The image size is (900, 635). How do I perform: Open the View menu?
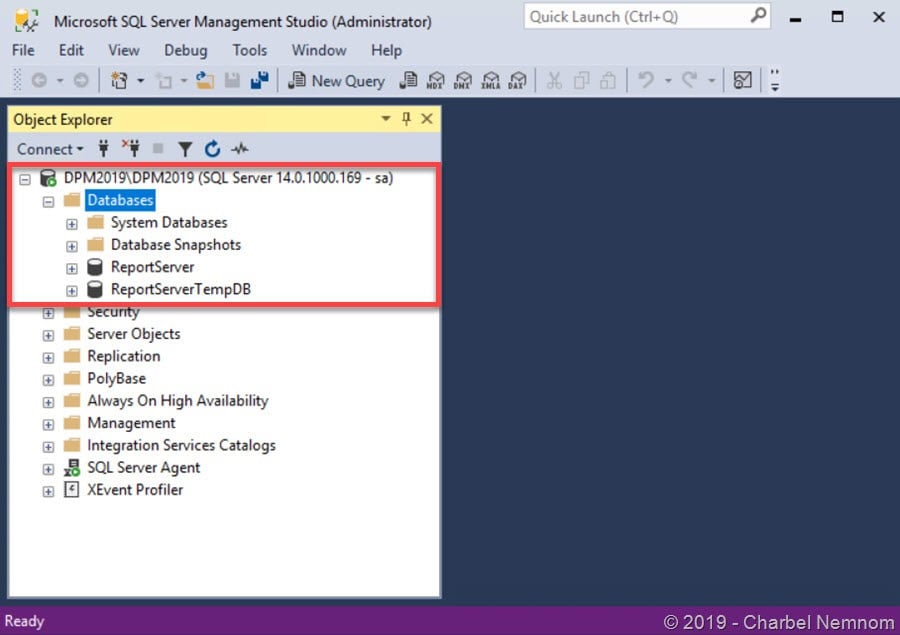(x=124, y=51)
